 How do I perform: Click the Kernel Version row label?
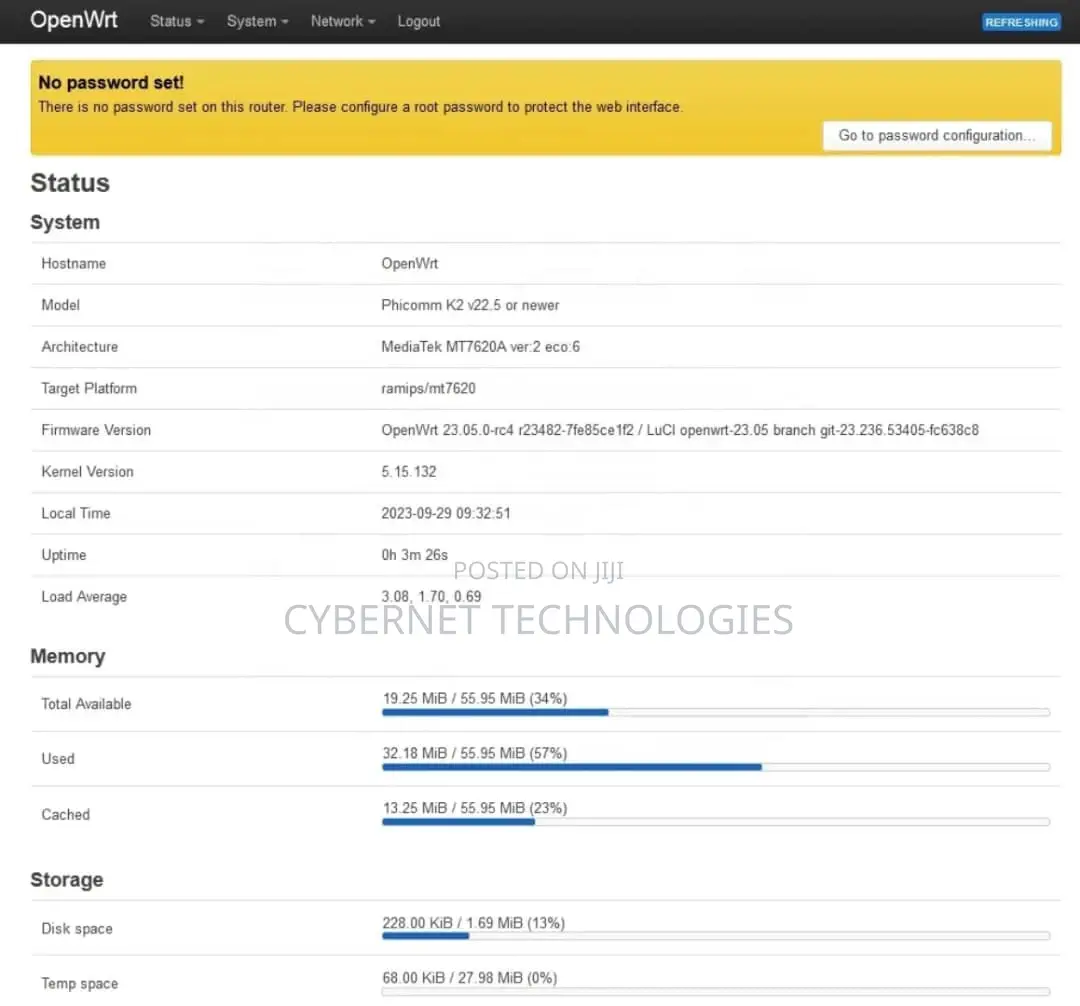coord(87,472)
